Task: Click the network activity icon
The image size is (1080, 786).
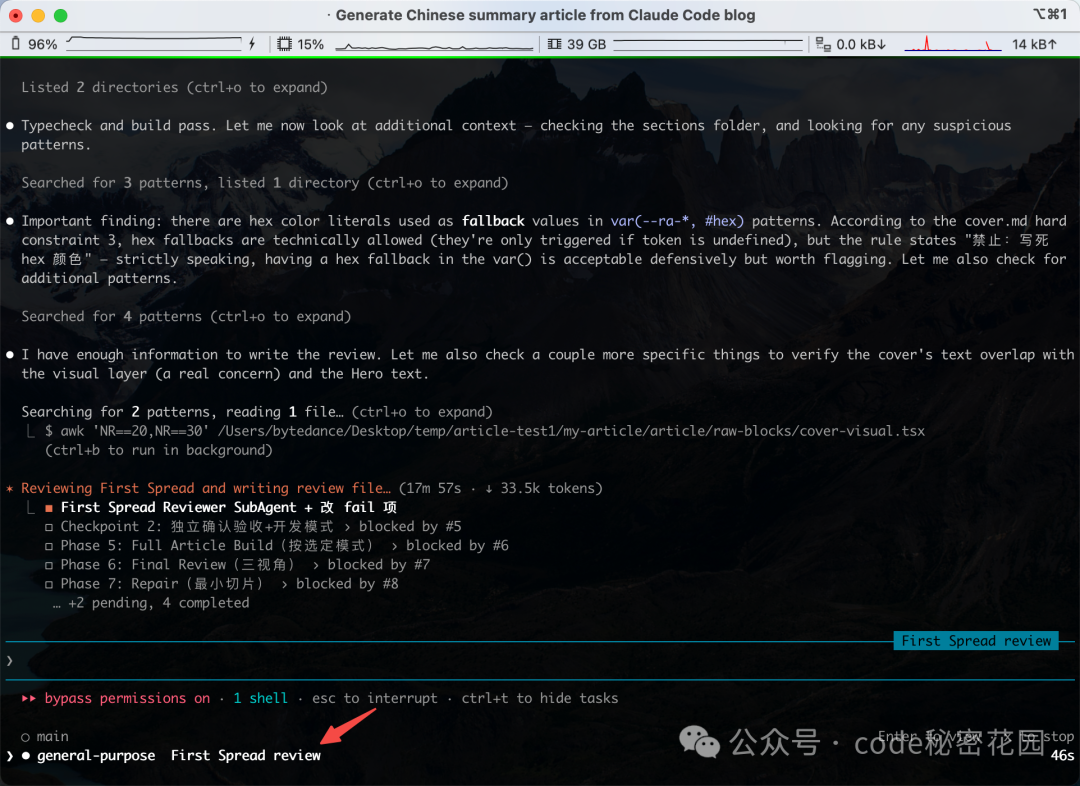Action: [x=822, y=44]
